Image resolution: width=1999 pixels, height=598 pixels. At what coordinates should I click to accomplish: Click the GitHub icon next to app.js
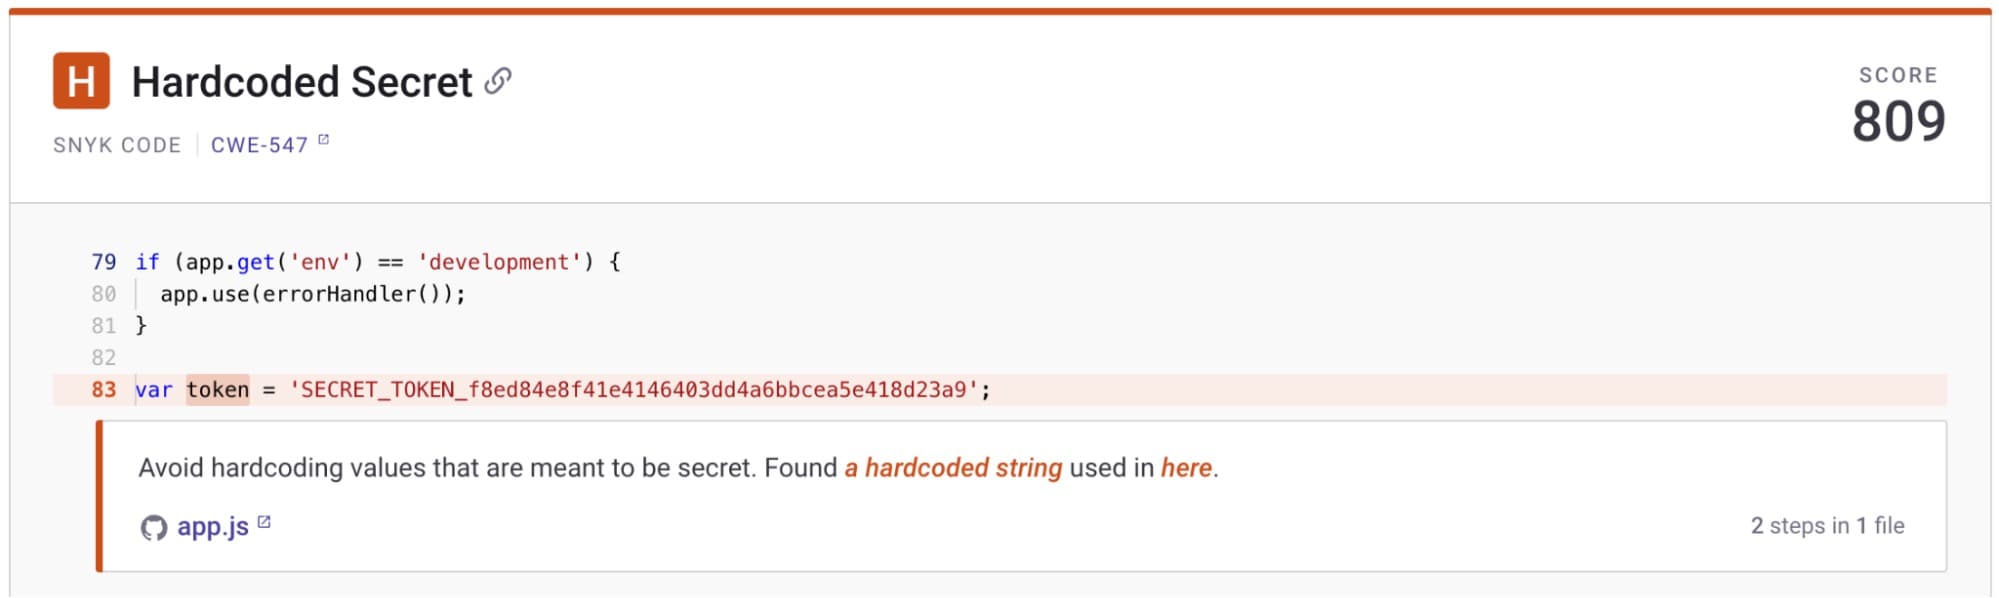point(153,527)
